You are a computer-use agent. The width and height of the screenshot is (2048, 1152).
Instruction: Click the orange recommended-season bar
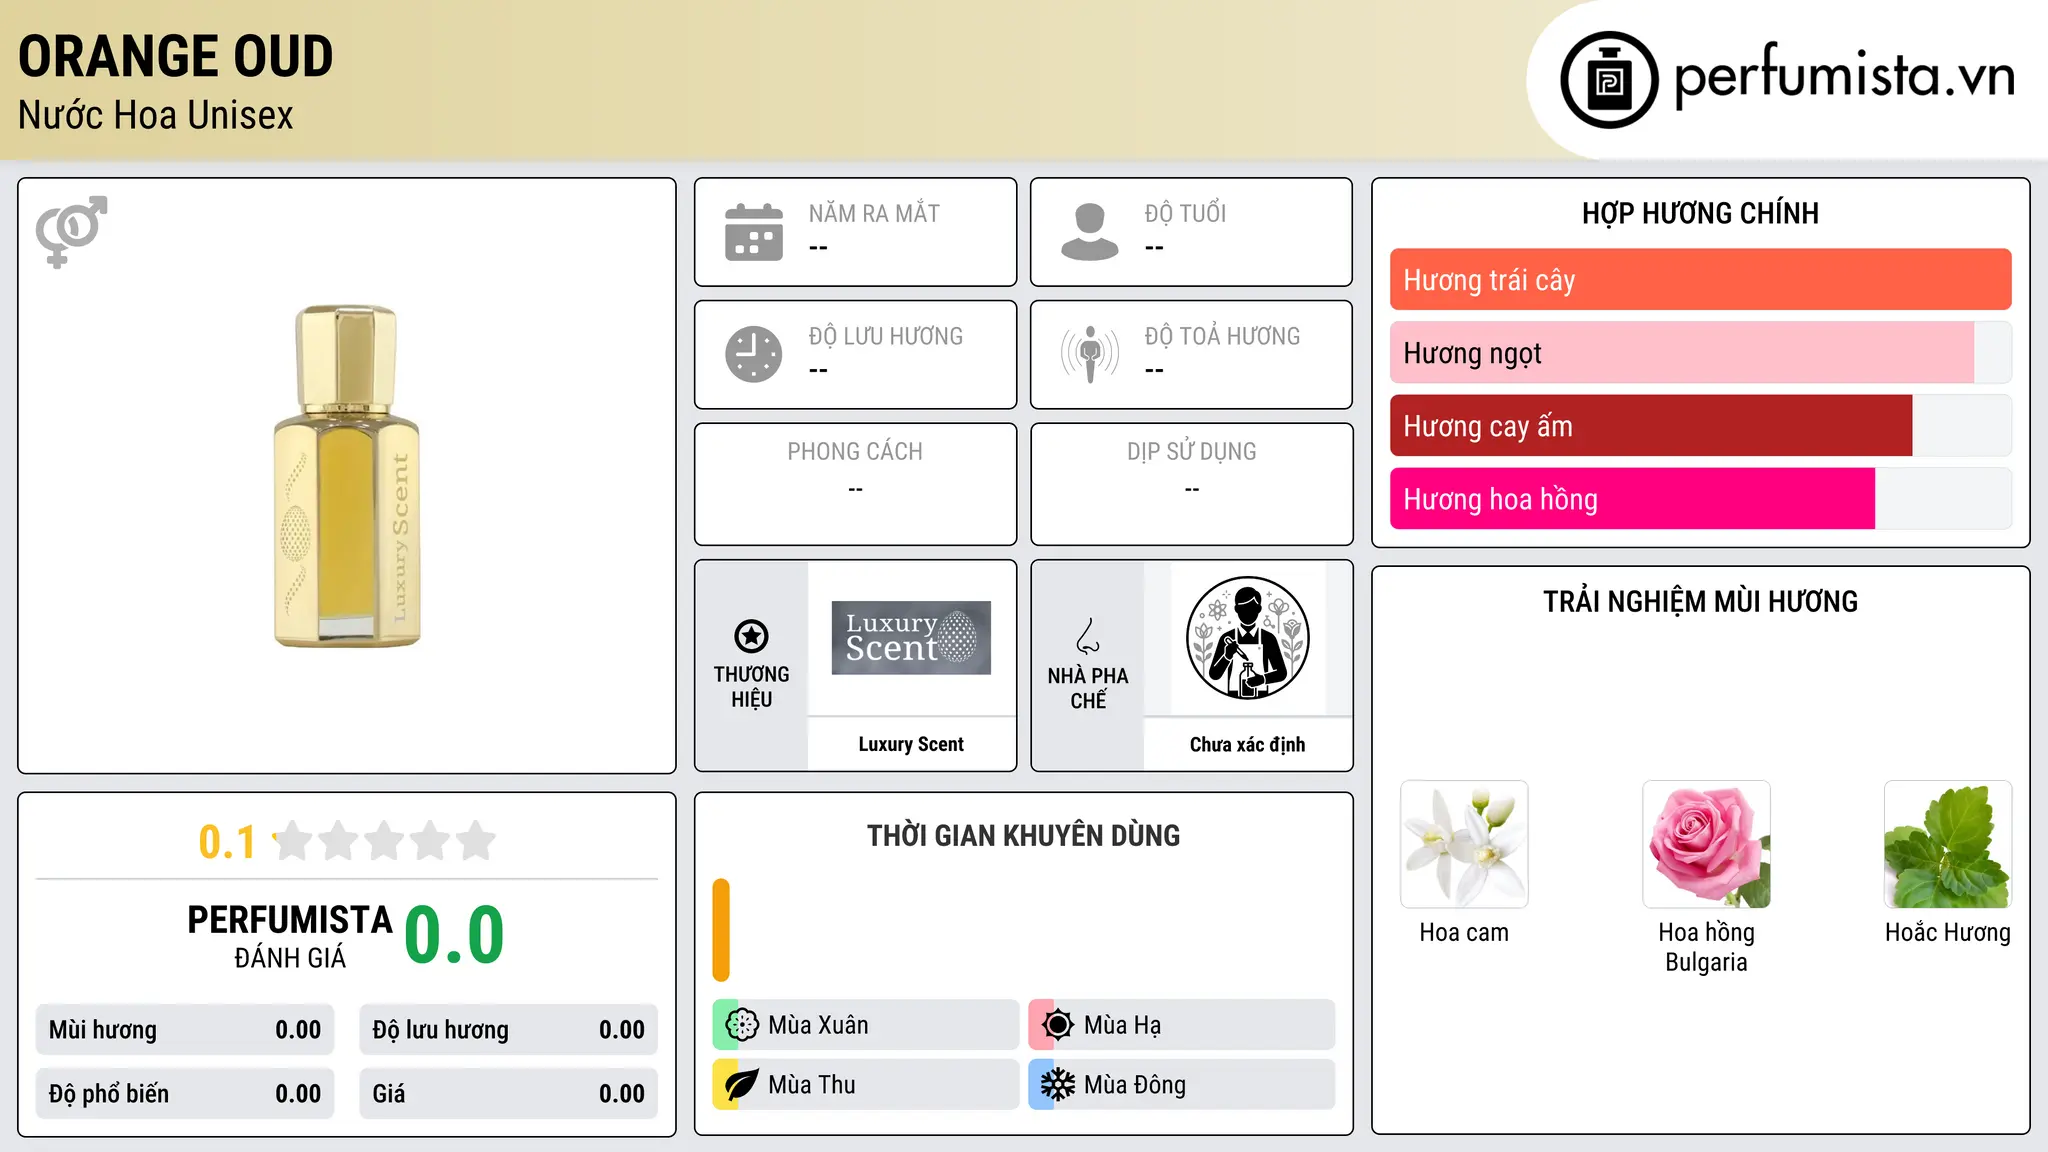point(721,930)
